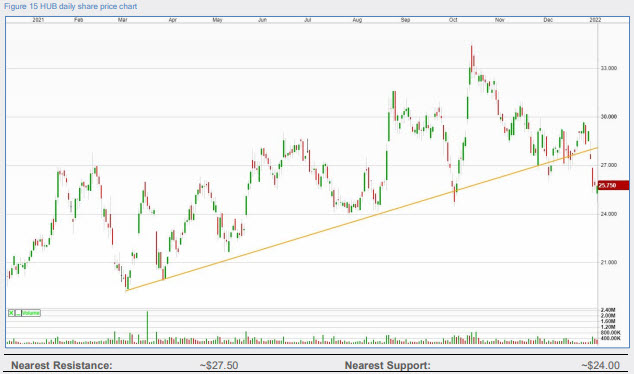The width and height of the screenshot is (634, 374).
Task: Click the 400.00K volume axis label
Action: click(611, 338)
